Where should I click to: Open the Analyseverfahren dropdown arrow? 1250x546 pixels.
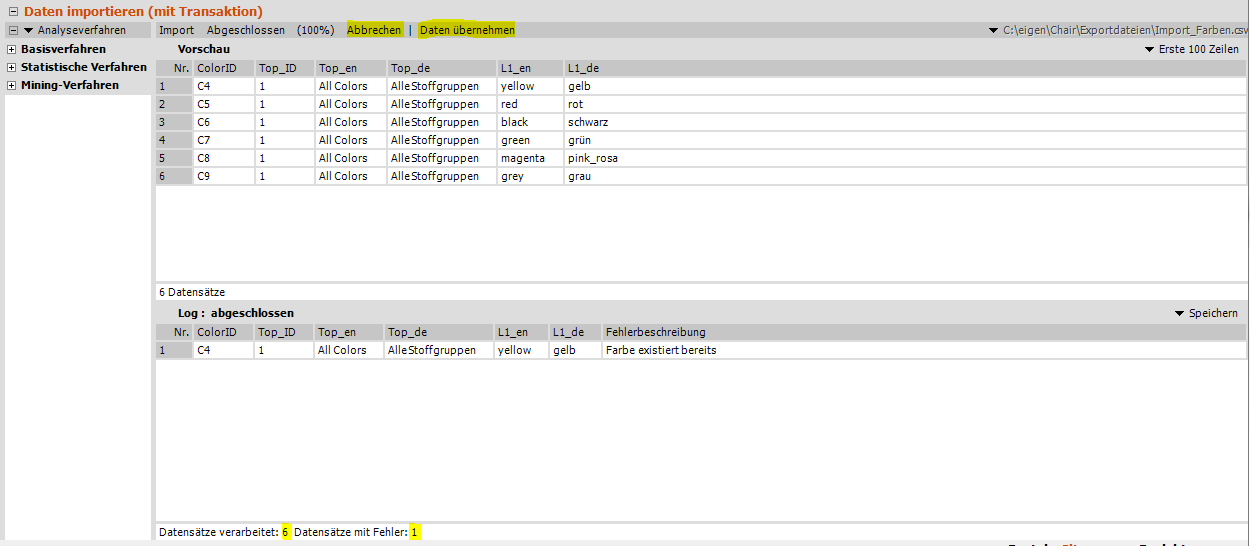coord(29,30)
